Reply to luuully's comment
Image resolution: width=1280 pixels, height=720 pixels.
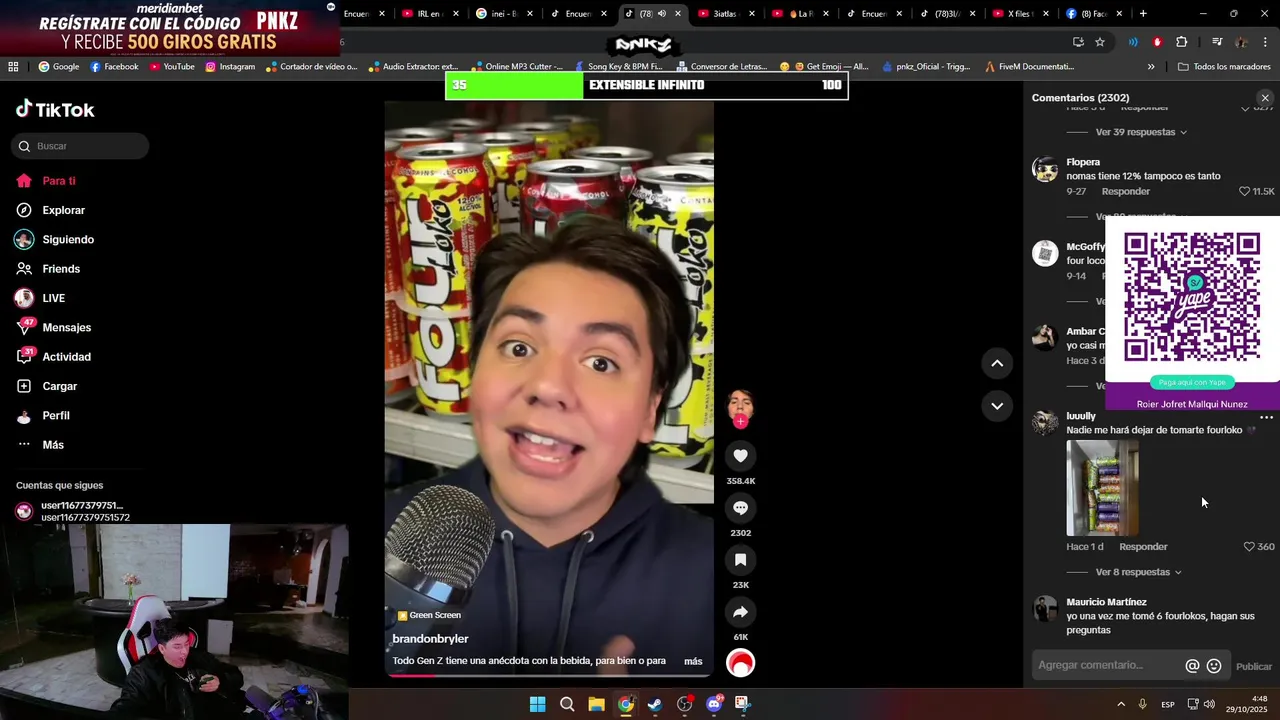1143,547
